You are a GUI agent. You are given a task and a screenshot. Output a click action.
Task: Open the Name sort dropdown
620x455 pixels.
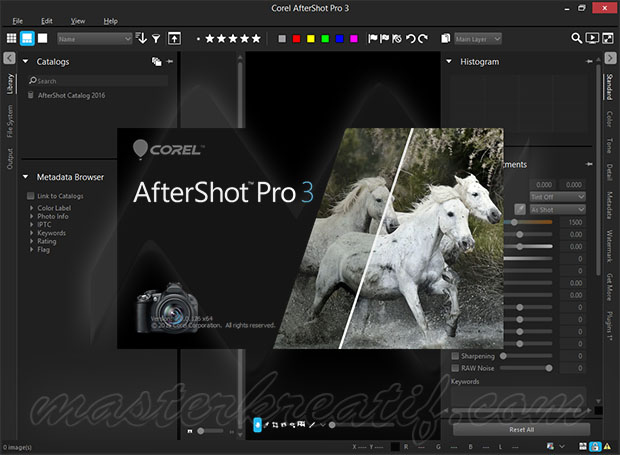tap(94, 38)
